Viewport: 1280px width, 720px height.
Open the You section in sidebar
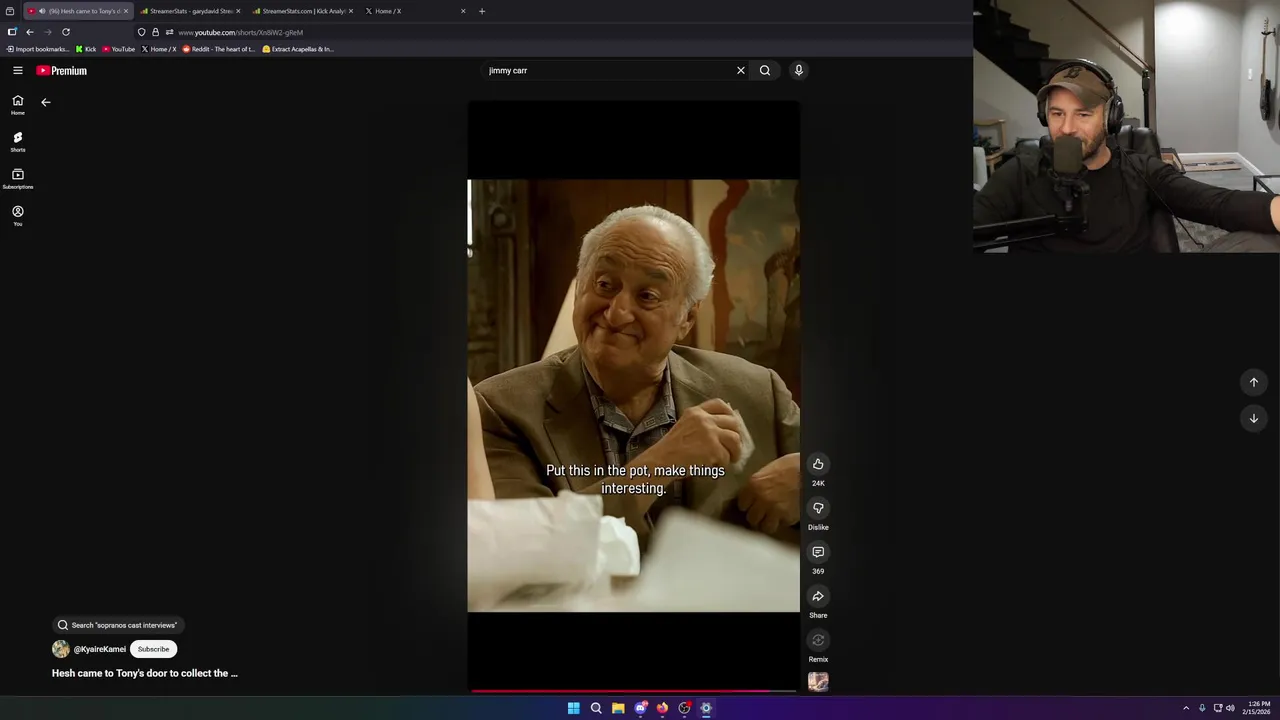18,216
